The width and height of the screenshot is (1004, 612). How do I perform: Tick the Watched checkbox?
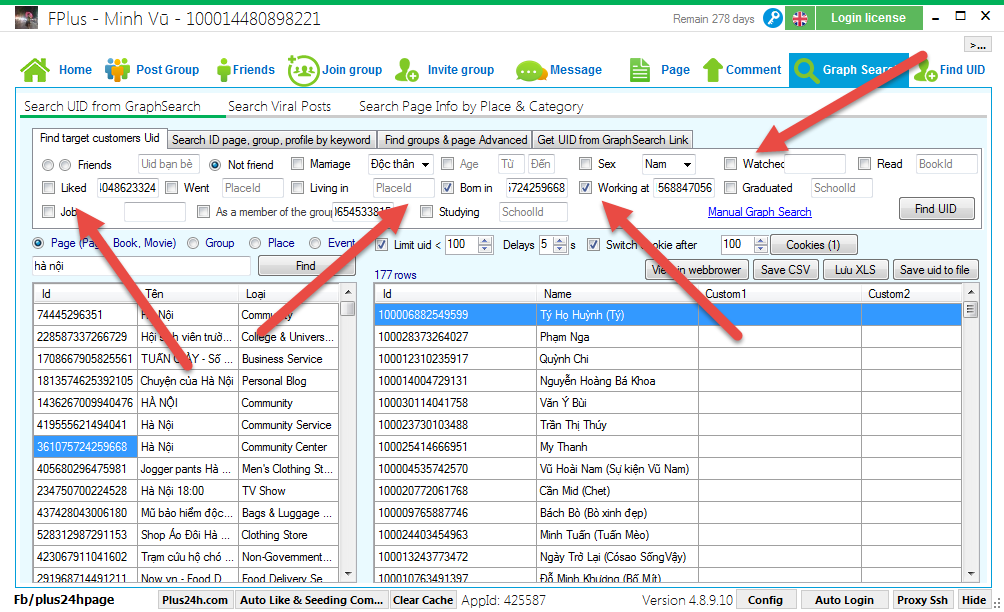tap(730, 164)
